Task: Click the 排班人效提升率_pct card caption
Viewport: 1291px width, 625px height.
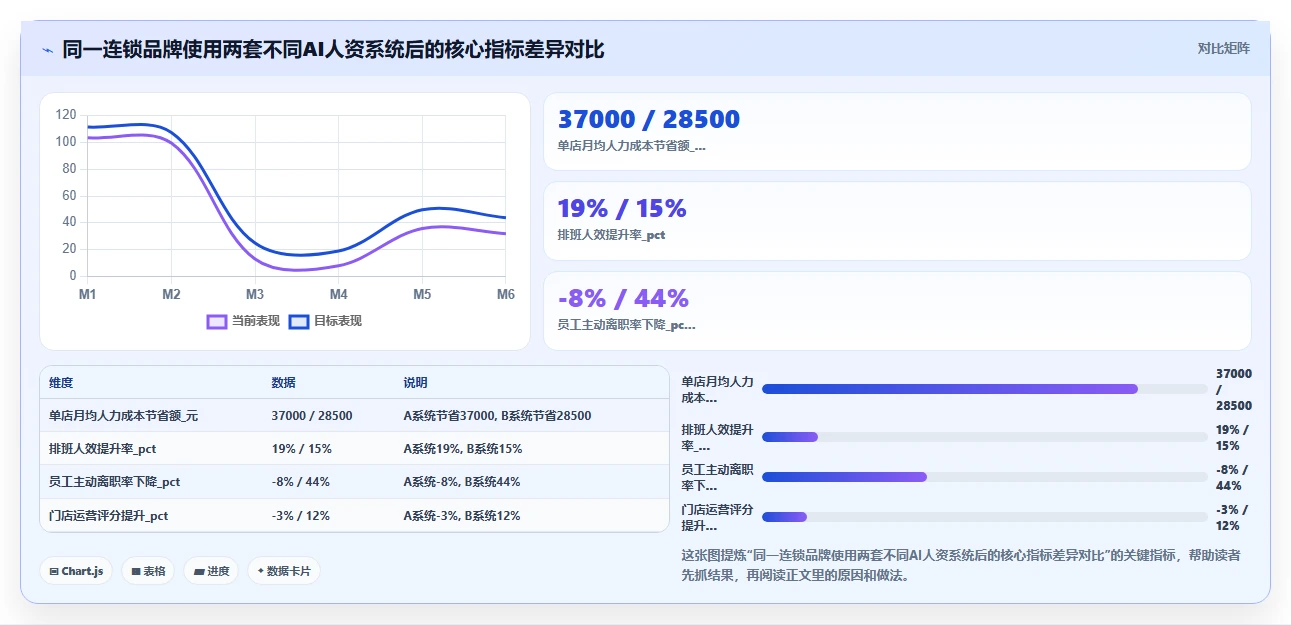Action: pos(611,235)
